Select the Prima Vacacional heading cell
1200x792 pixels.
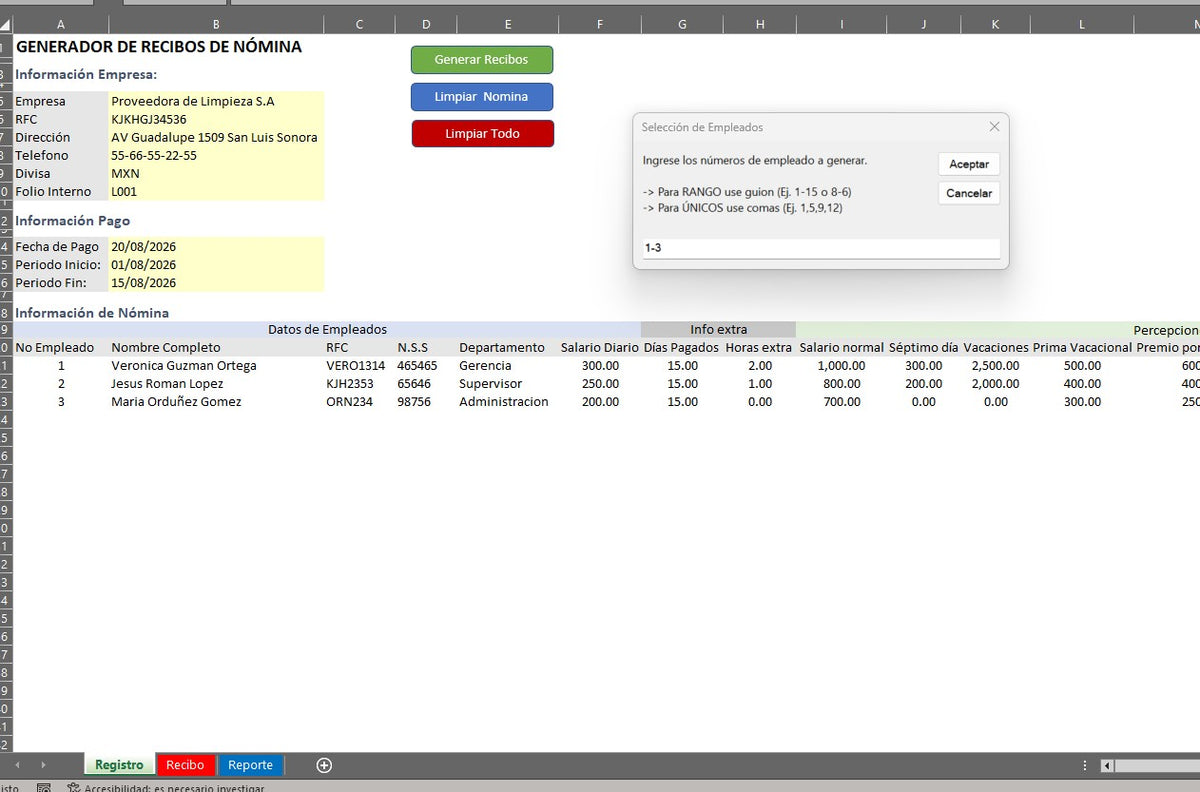click(x=1081, y=347)
